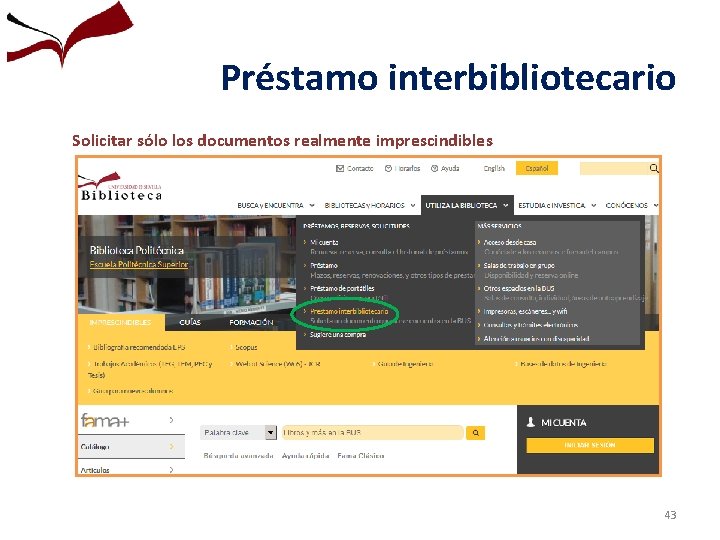
Task: Select the GUÍAS tab
Action: (x=190, y=322)
